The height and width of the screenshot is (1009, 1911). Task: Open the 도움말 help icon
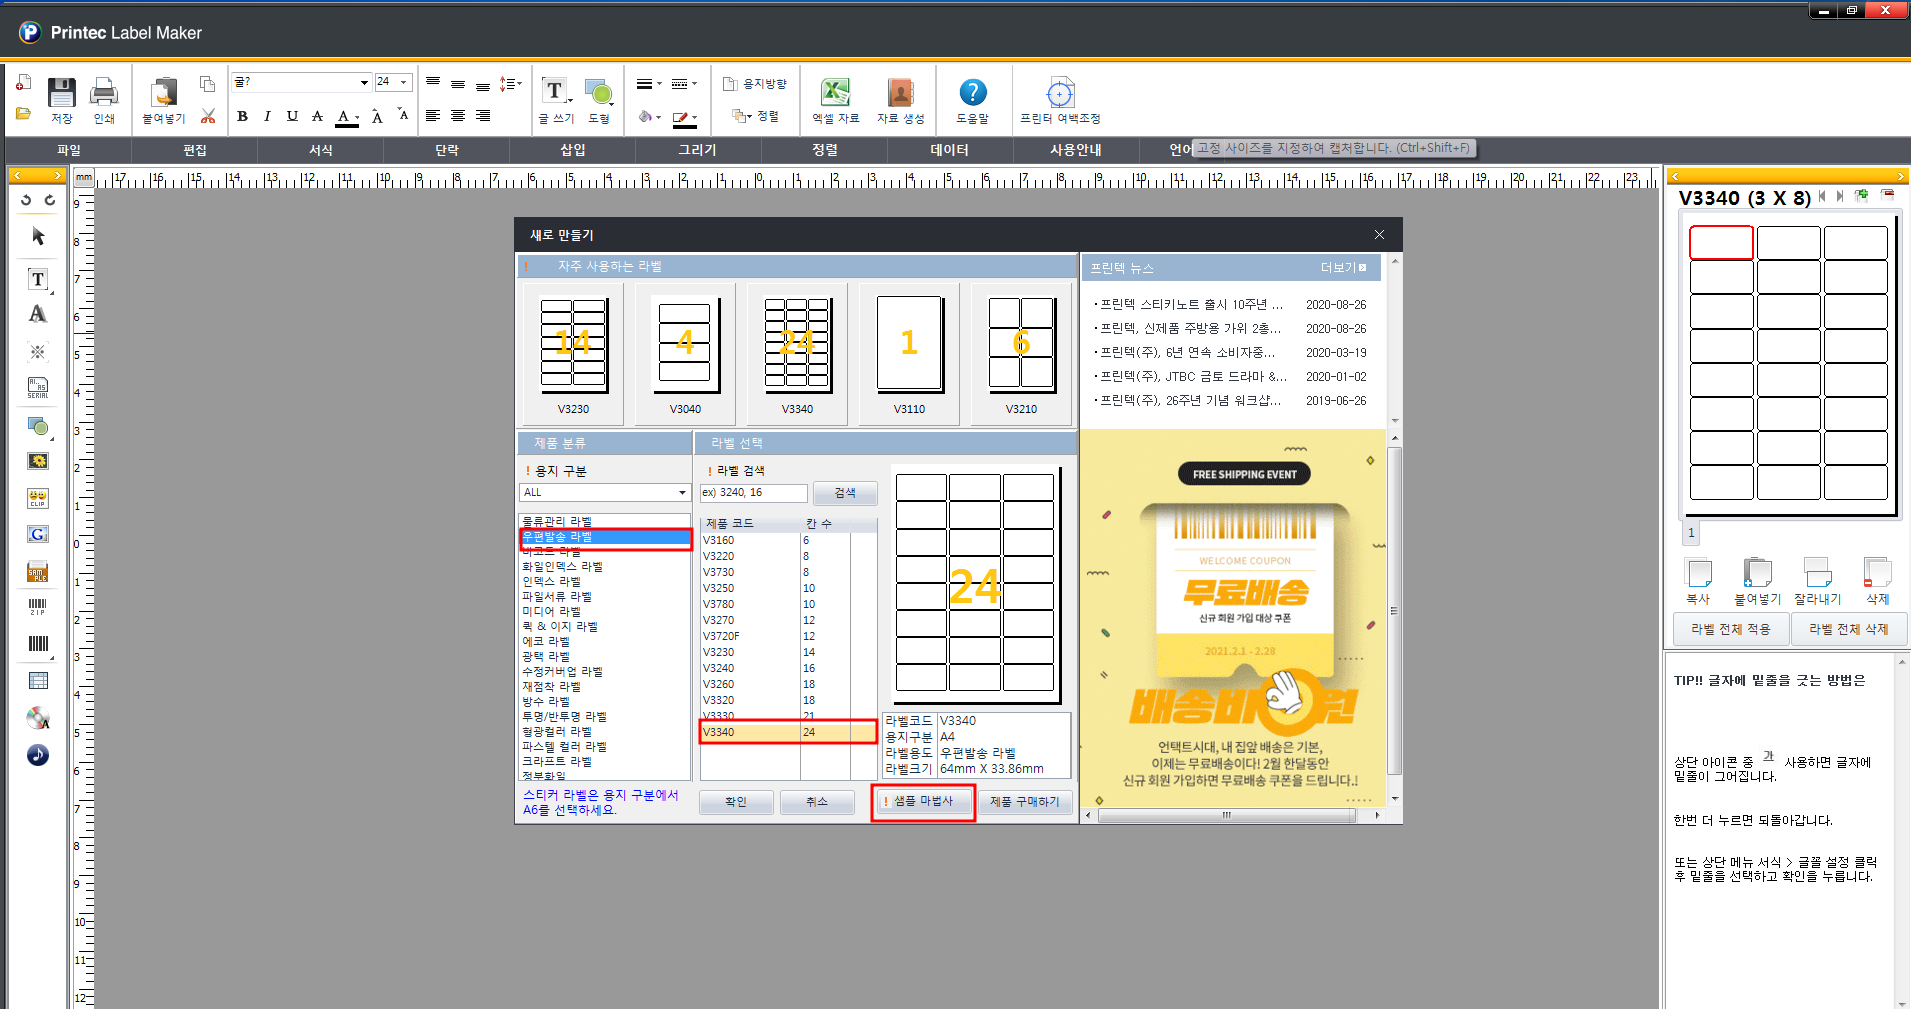[972, 93]
